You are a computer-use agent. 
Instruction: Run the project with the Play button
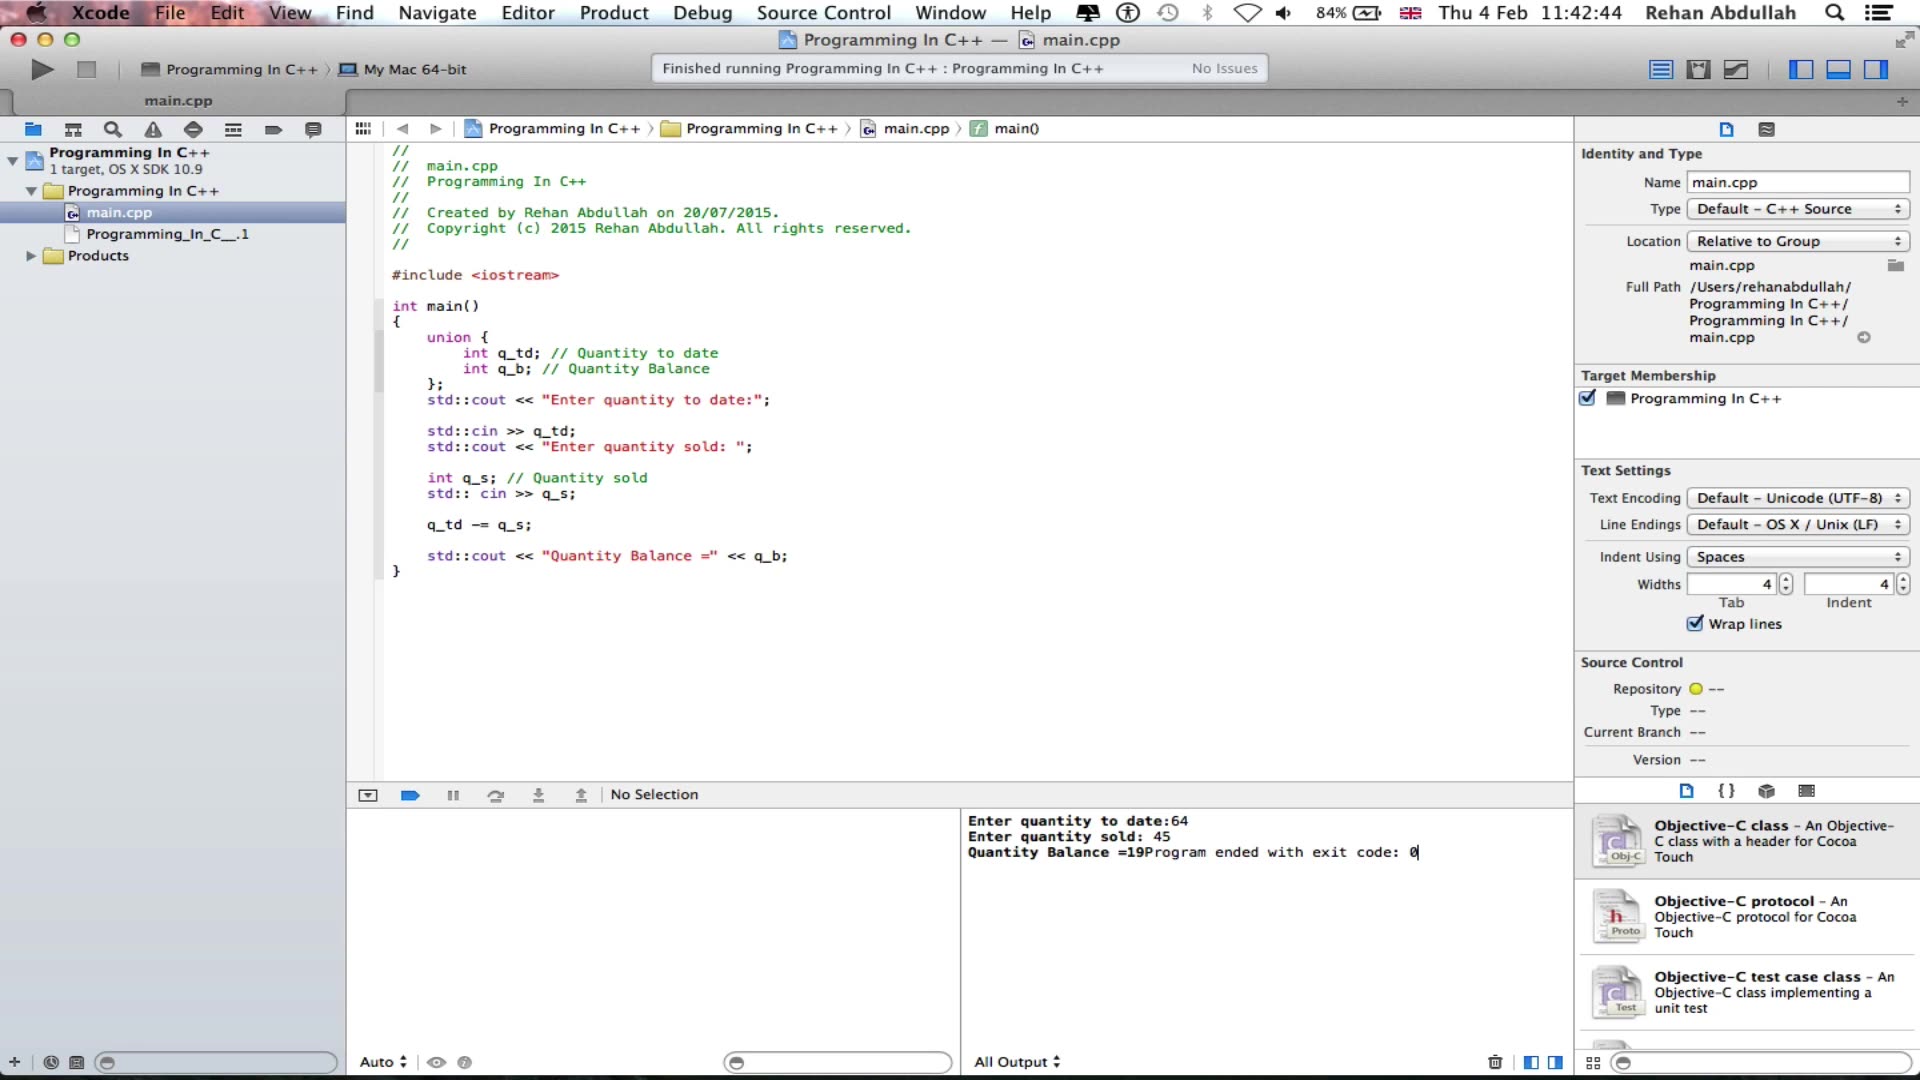tap(42, 69)
